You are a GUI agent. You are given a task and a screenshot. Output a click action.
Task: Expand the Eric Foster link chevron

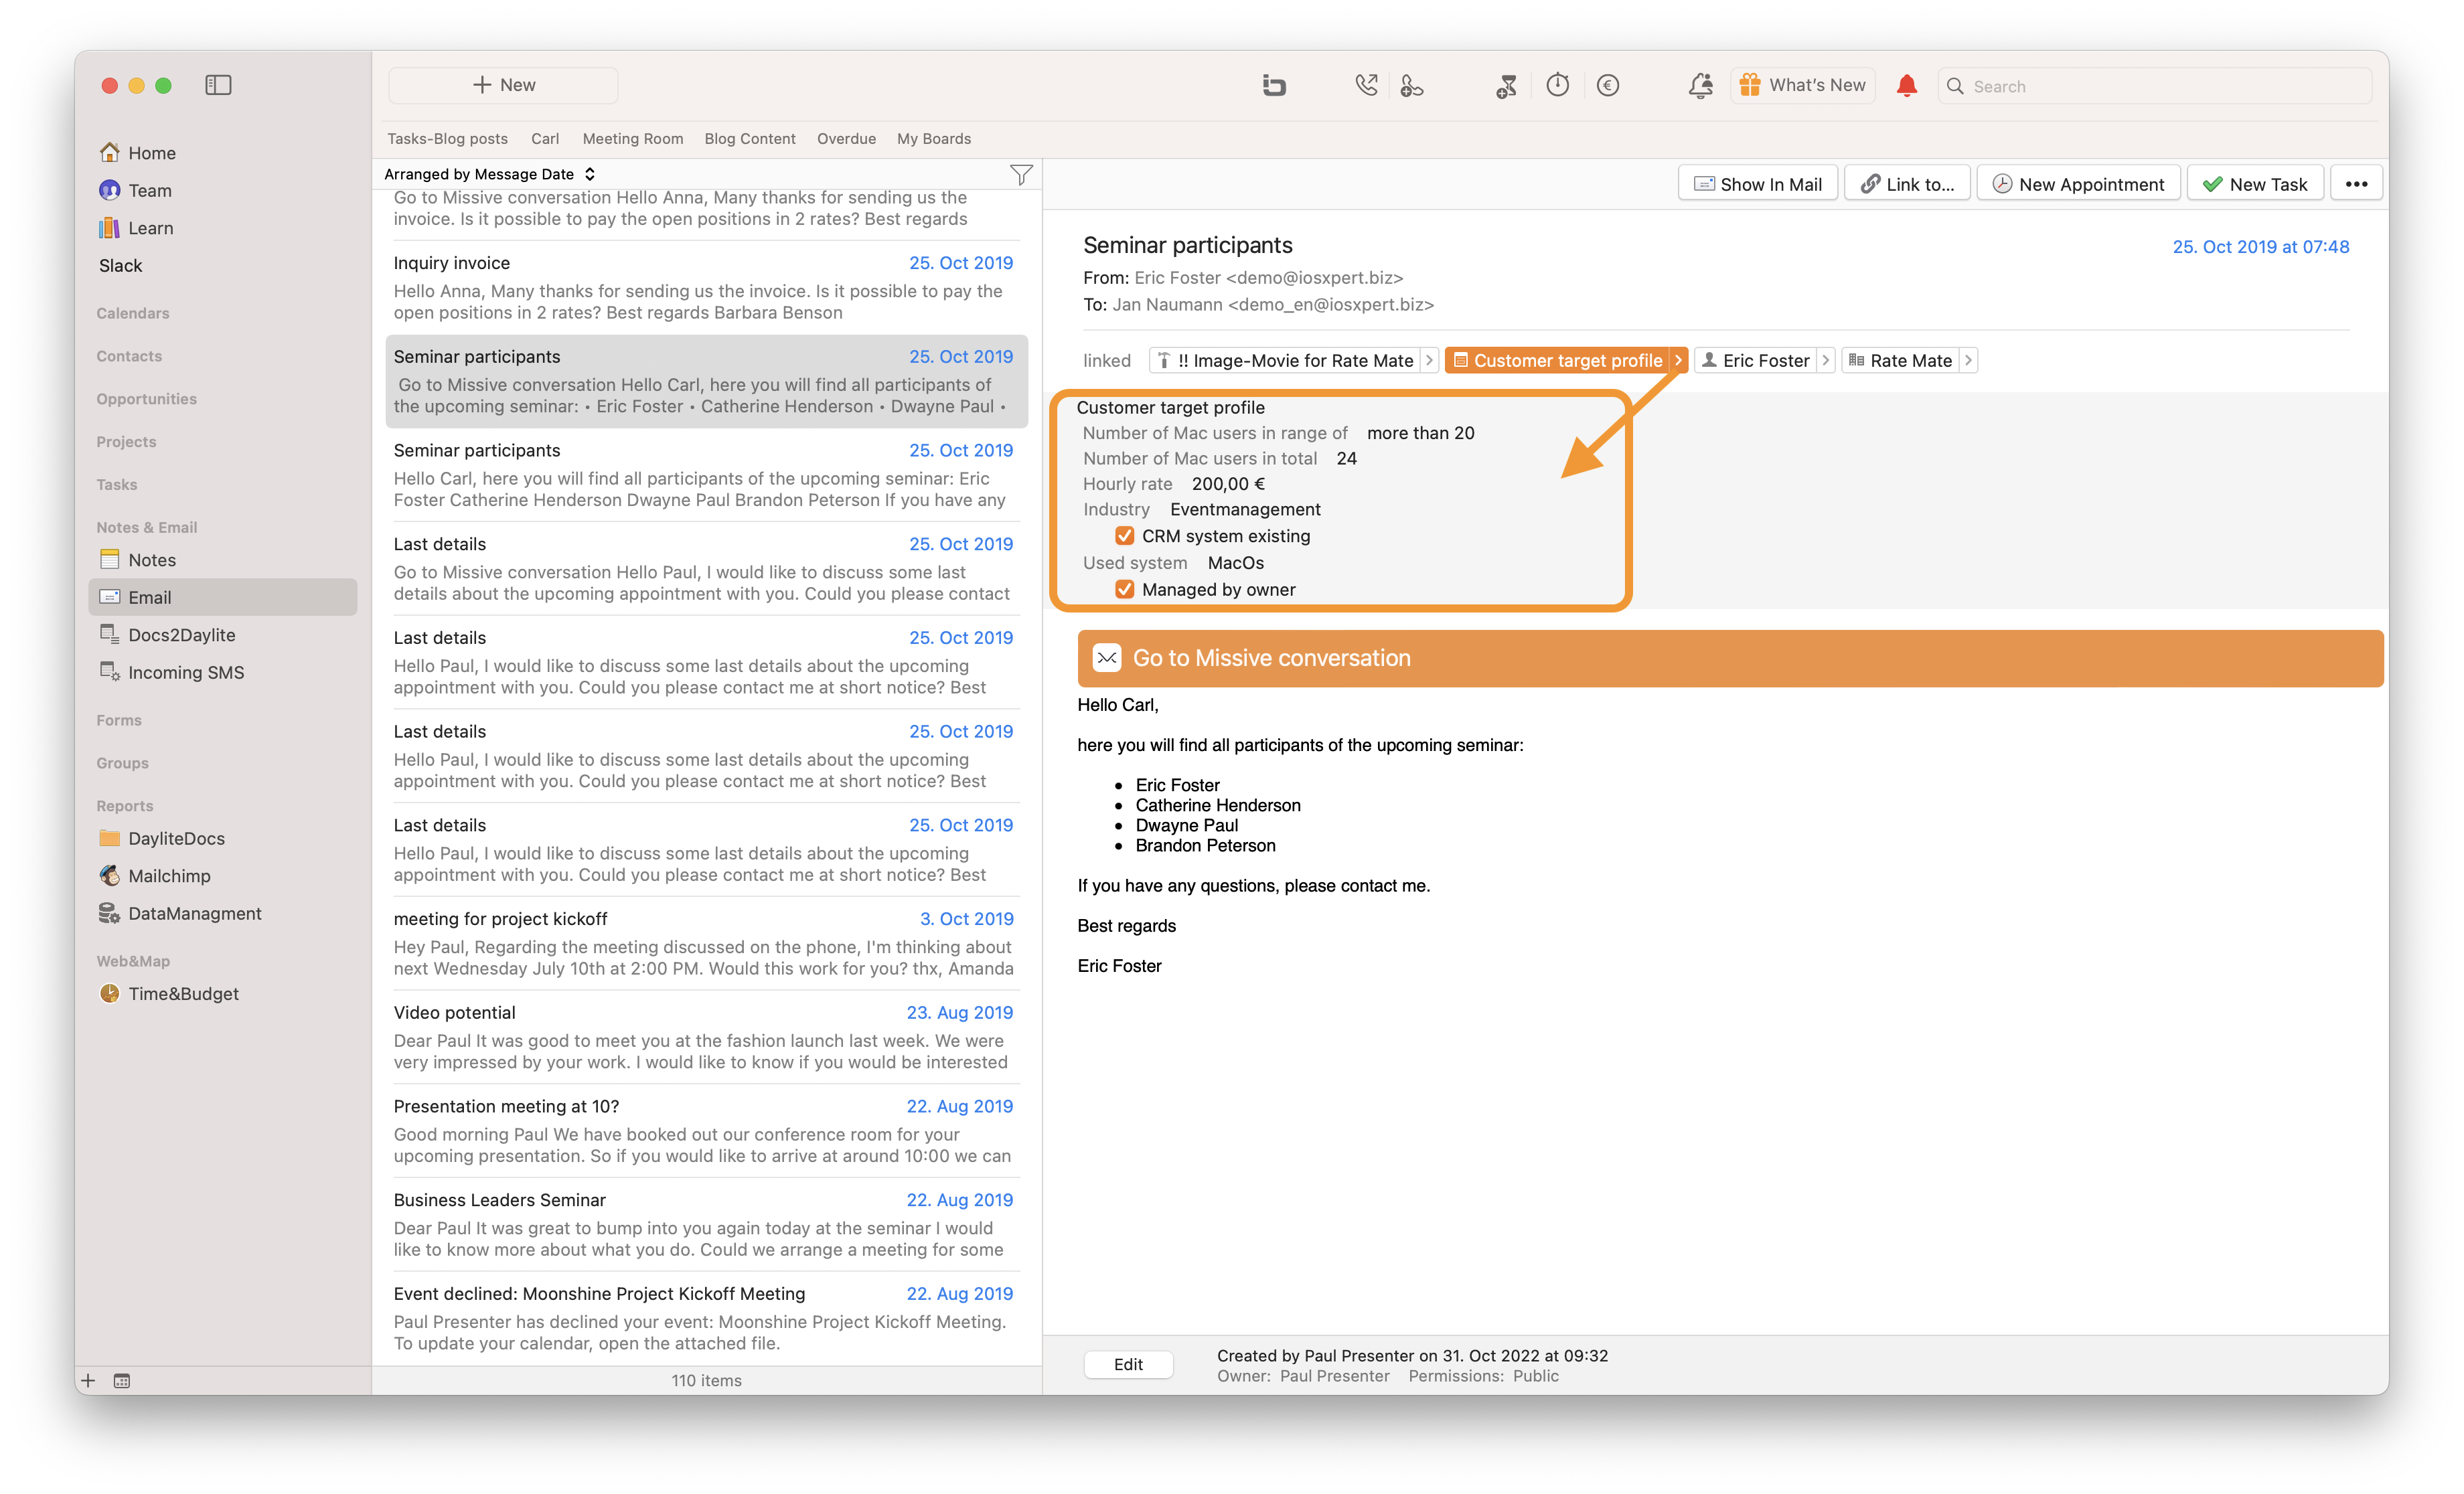[1825, 360]
